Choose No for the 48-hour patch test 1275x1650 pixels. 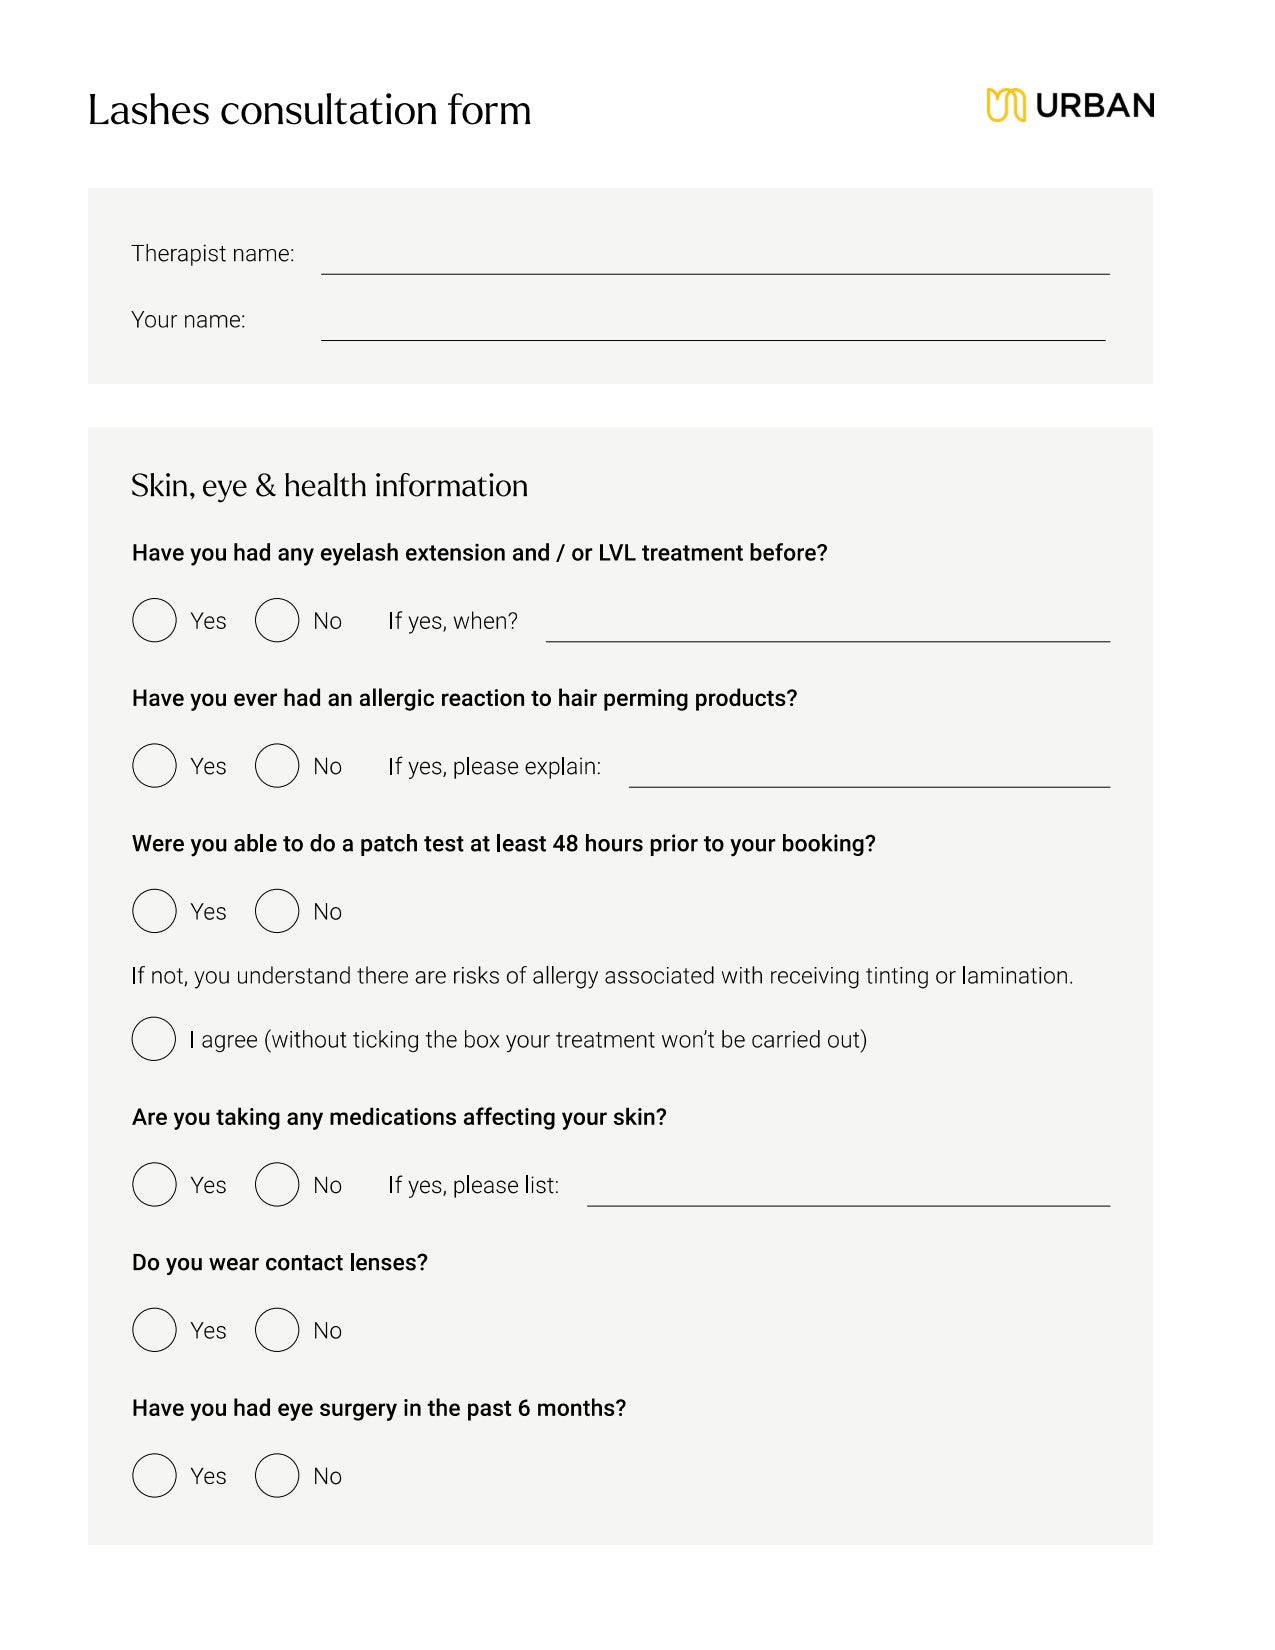coord(277,911)
